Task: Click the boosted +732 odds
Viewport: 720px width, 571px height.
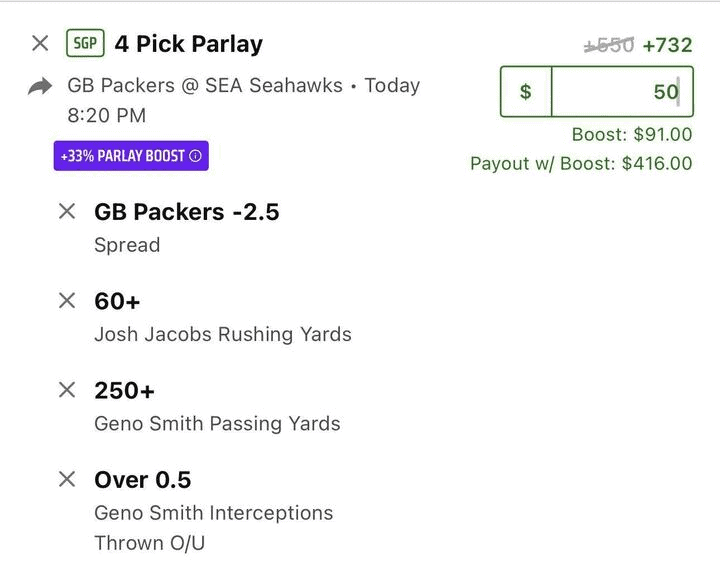Action: [667, 45]
